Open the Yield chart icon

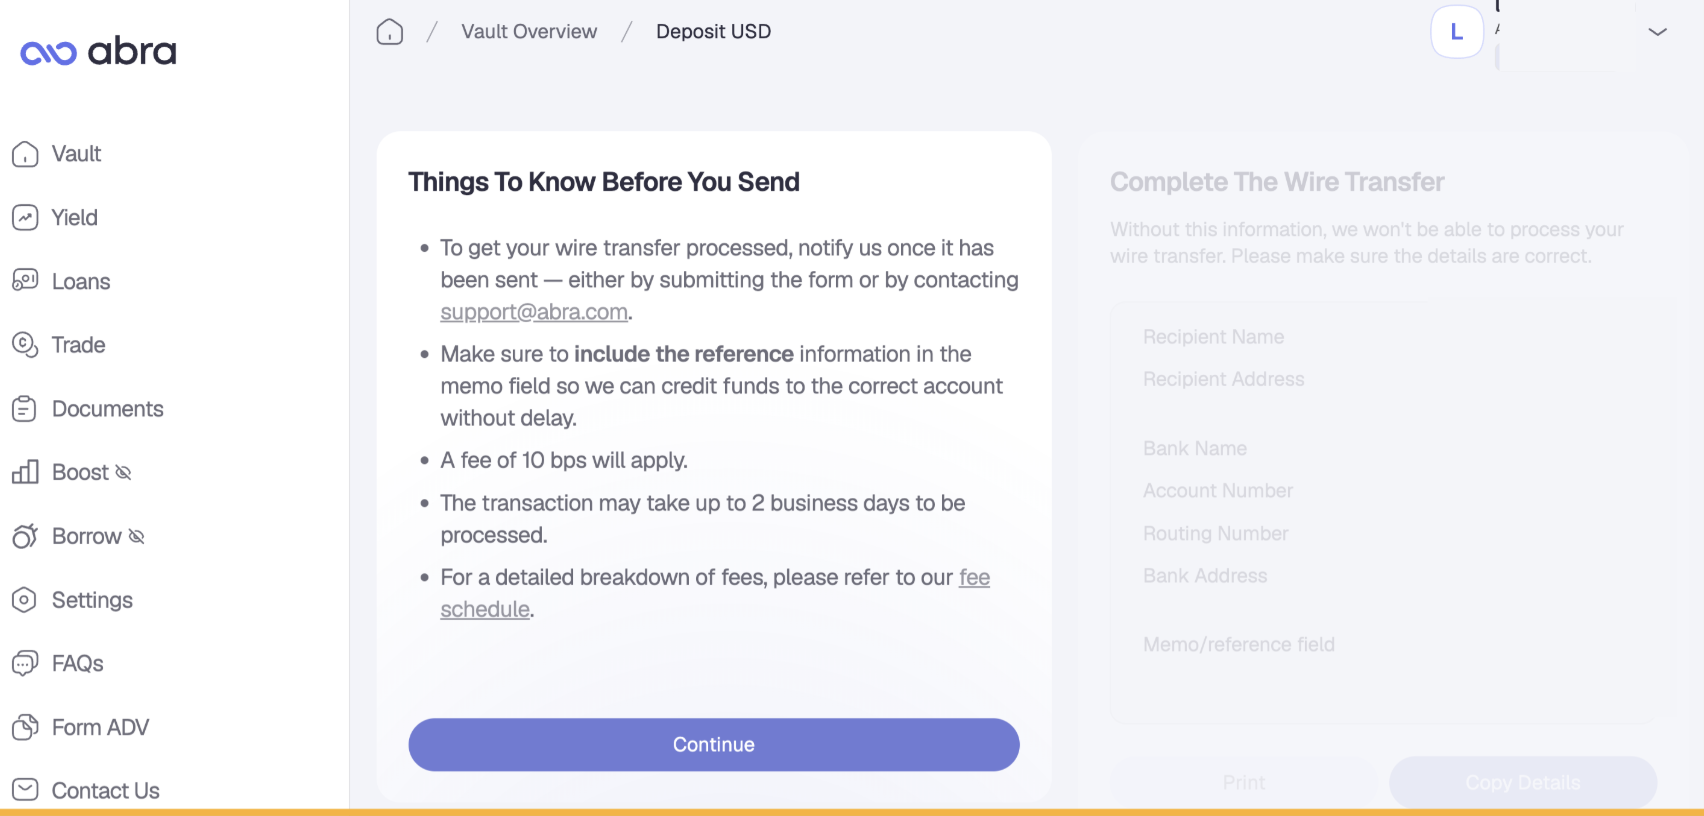(x=25, y=218)
